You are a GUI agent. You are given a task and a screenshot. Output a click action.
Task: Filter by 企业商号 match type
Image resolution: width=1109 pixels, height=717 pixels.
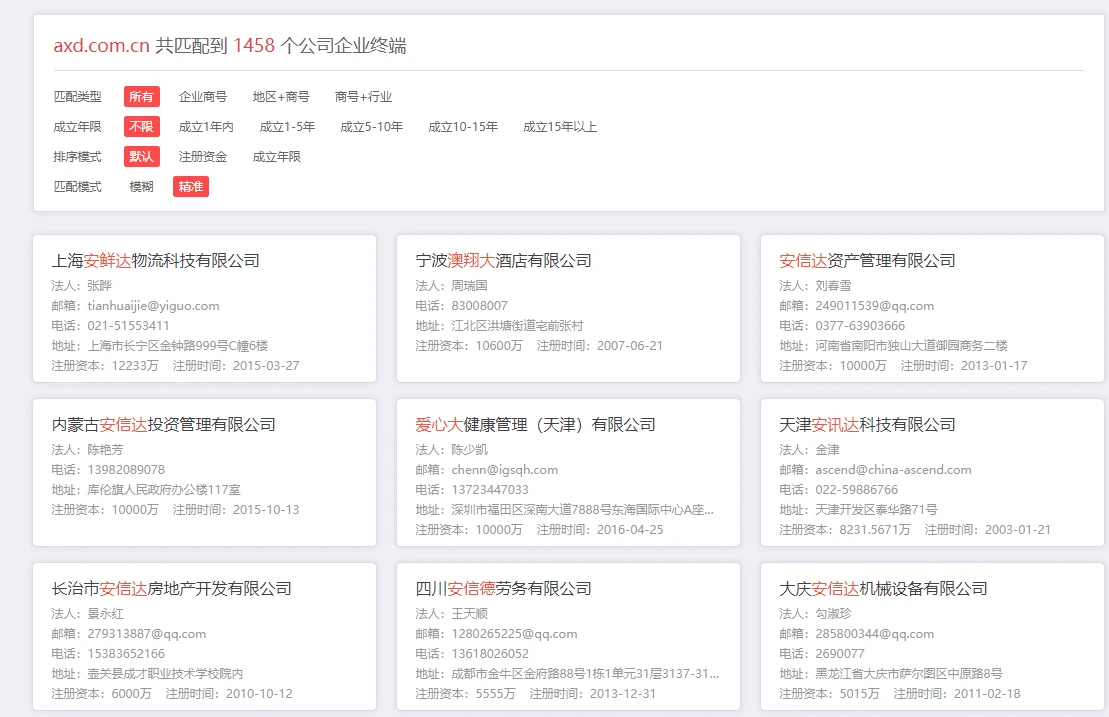[202, 97]
